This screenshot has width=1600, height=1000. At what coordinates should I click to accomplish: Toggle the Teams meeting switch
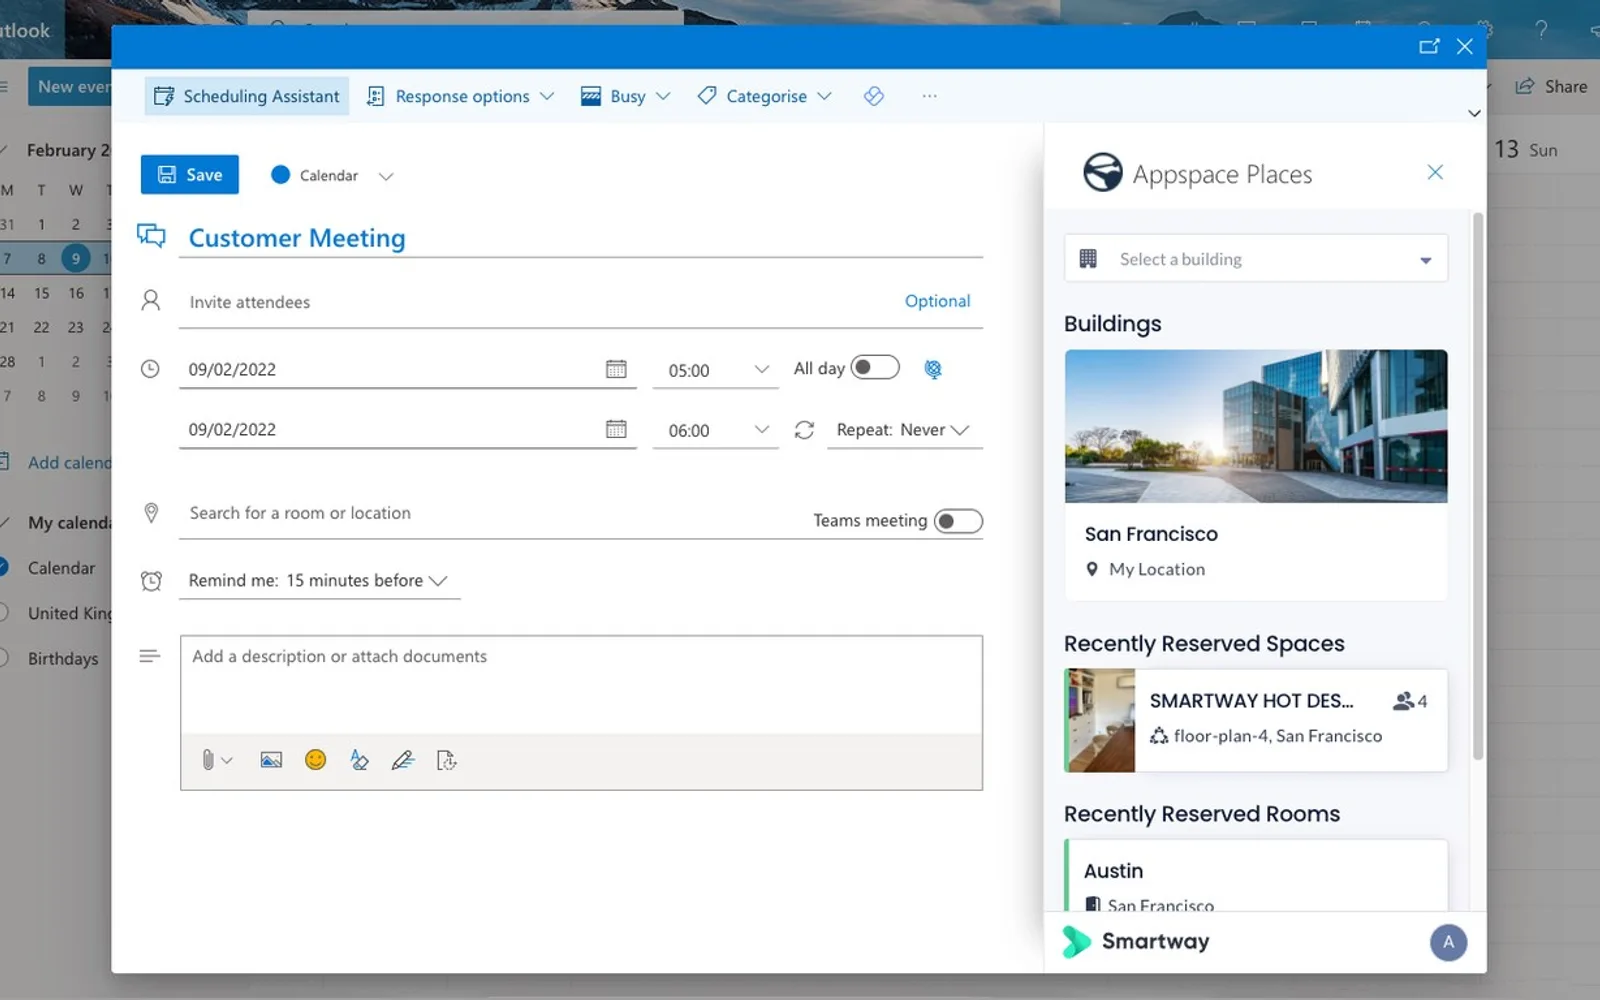coord(958,521)
